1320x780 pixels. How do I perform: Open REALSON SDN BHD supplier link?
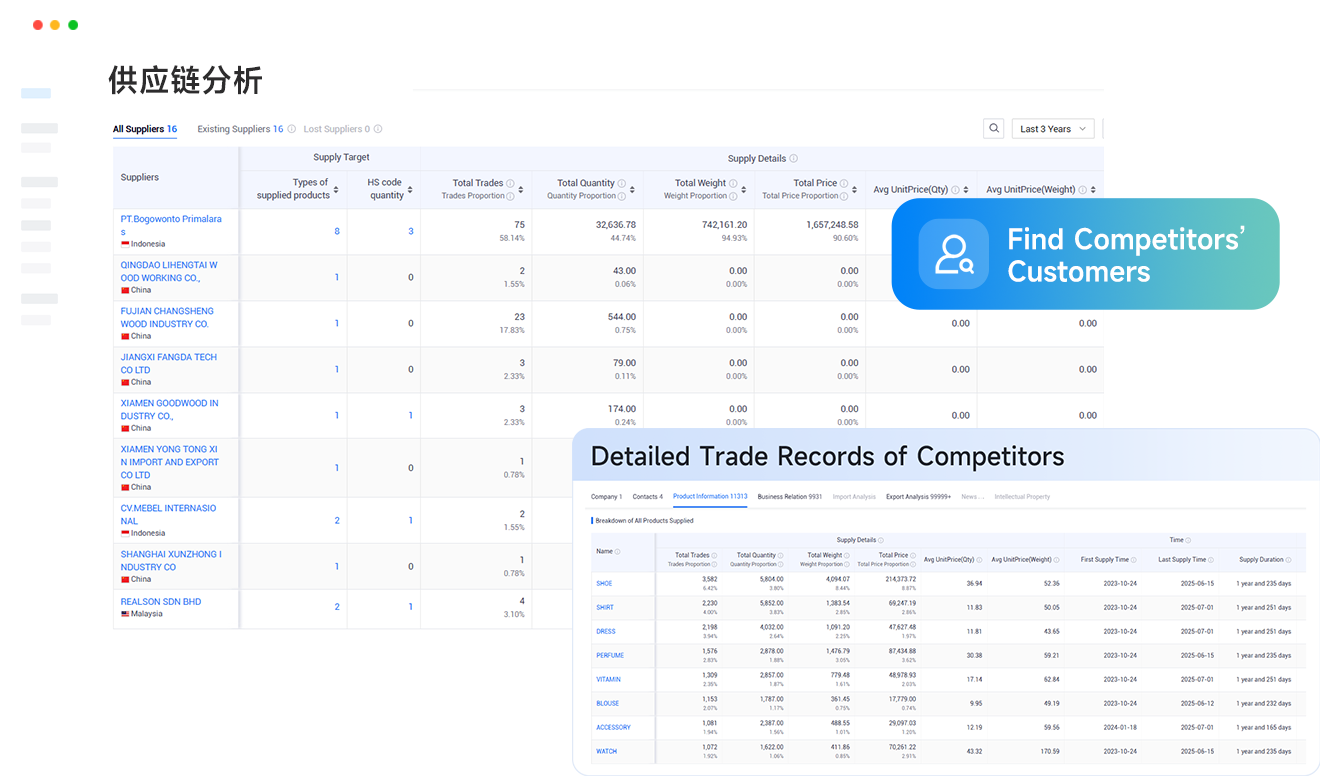161,602
